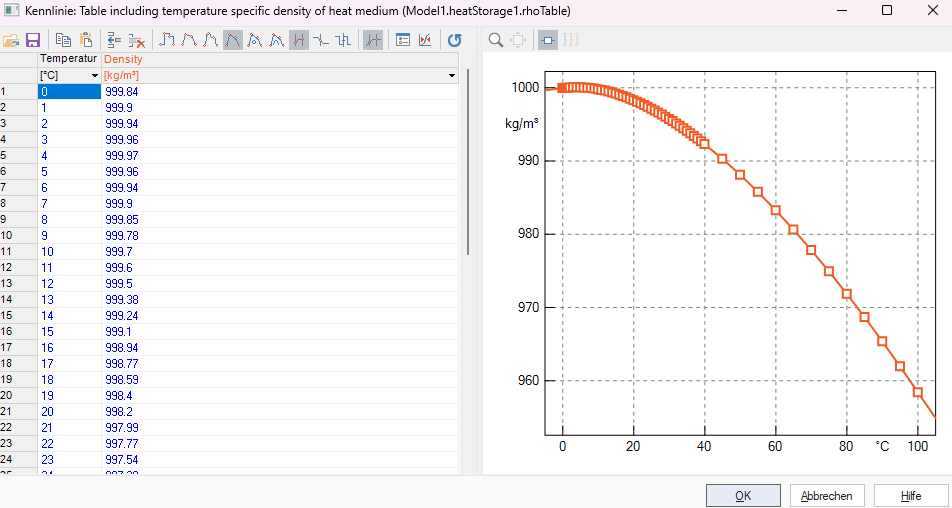Select the second curve interpolation icon
This screenshot has height=508, width=952.
pyautogui.click(x=189, y=40)
